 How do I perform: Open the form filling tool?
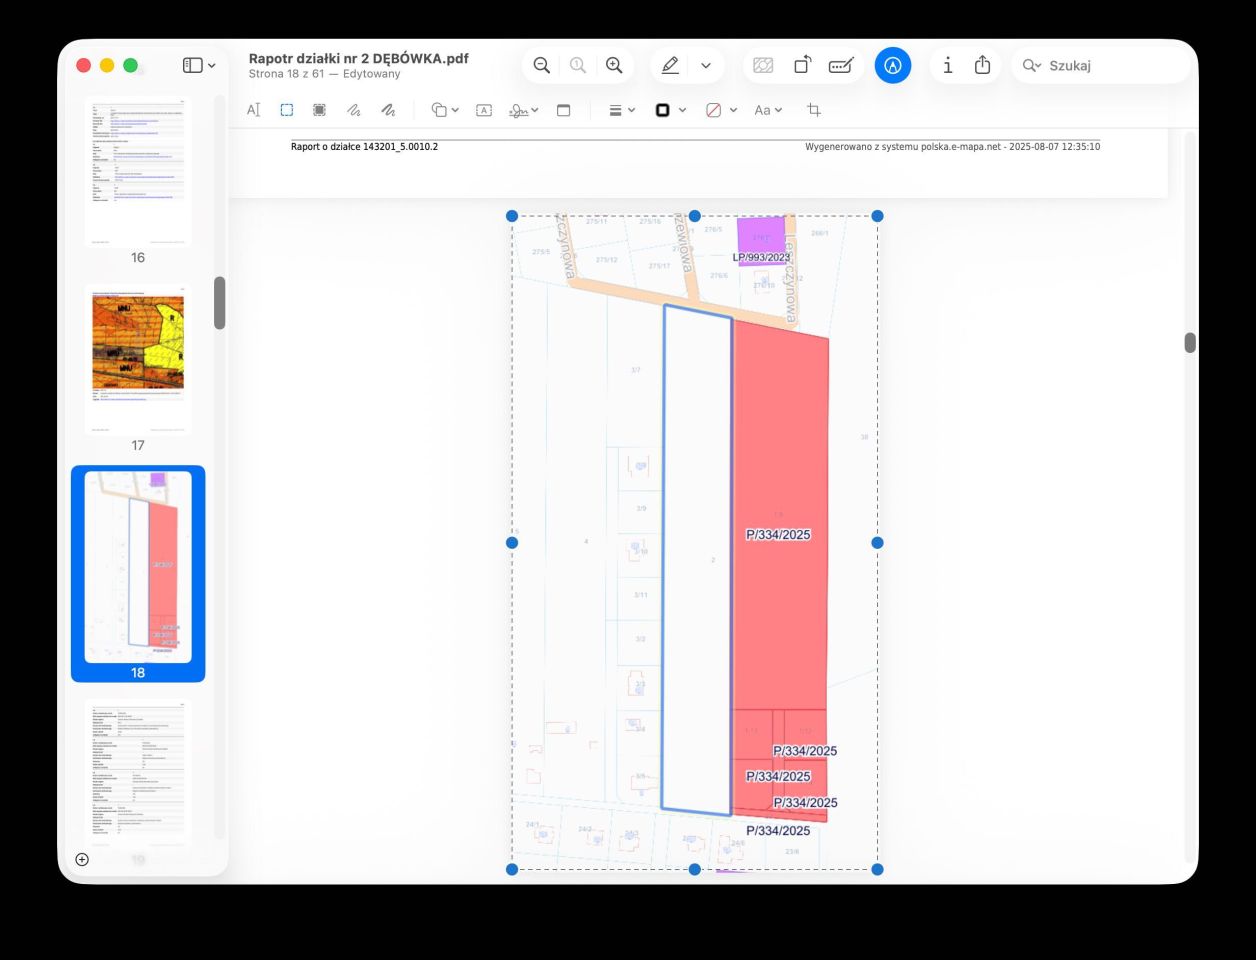click(841, 65)
